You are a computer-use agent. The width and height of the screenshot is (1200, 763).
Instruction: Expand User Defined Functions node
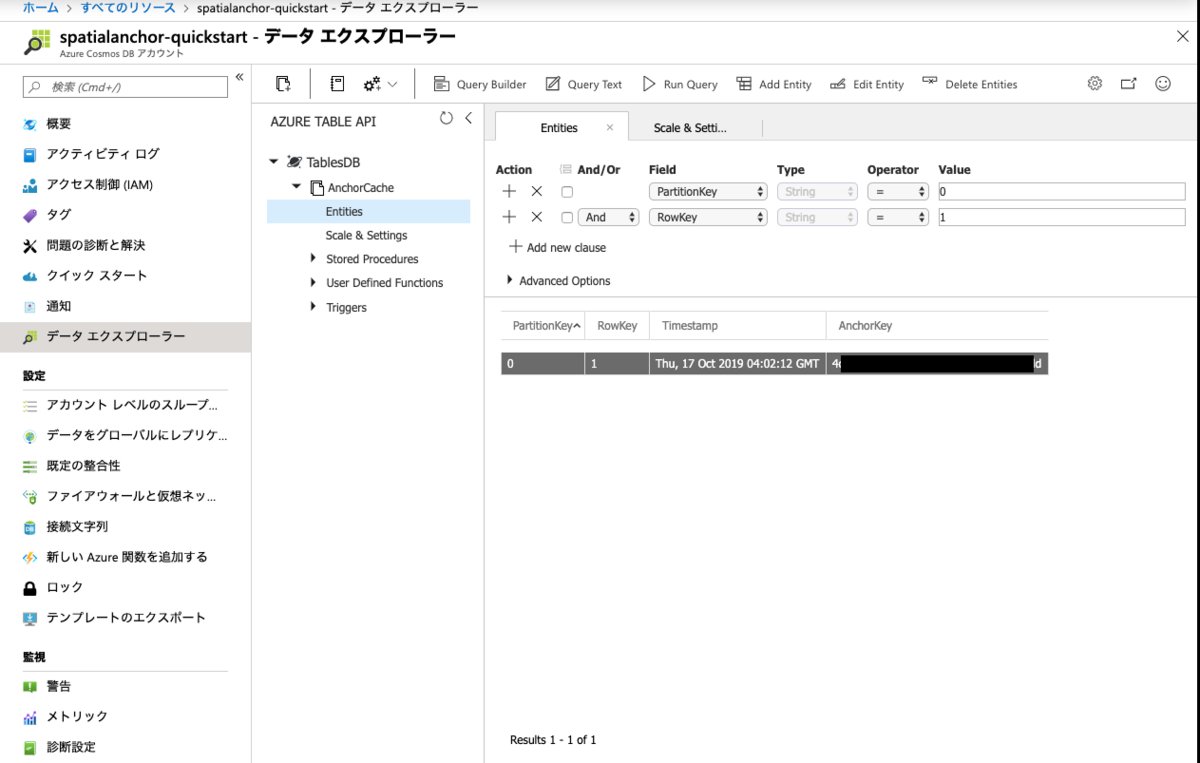314,283
